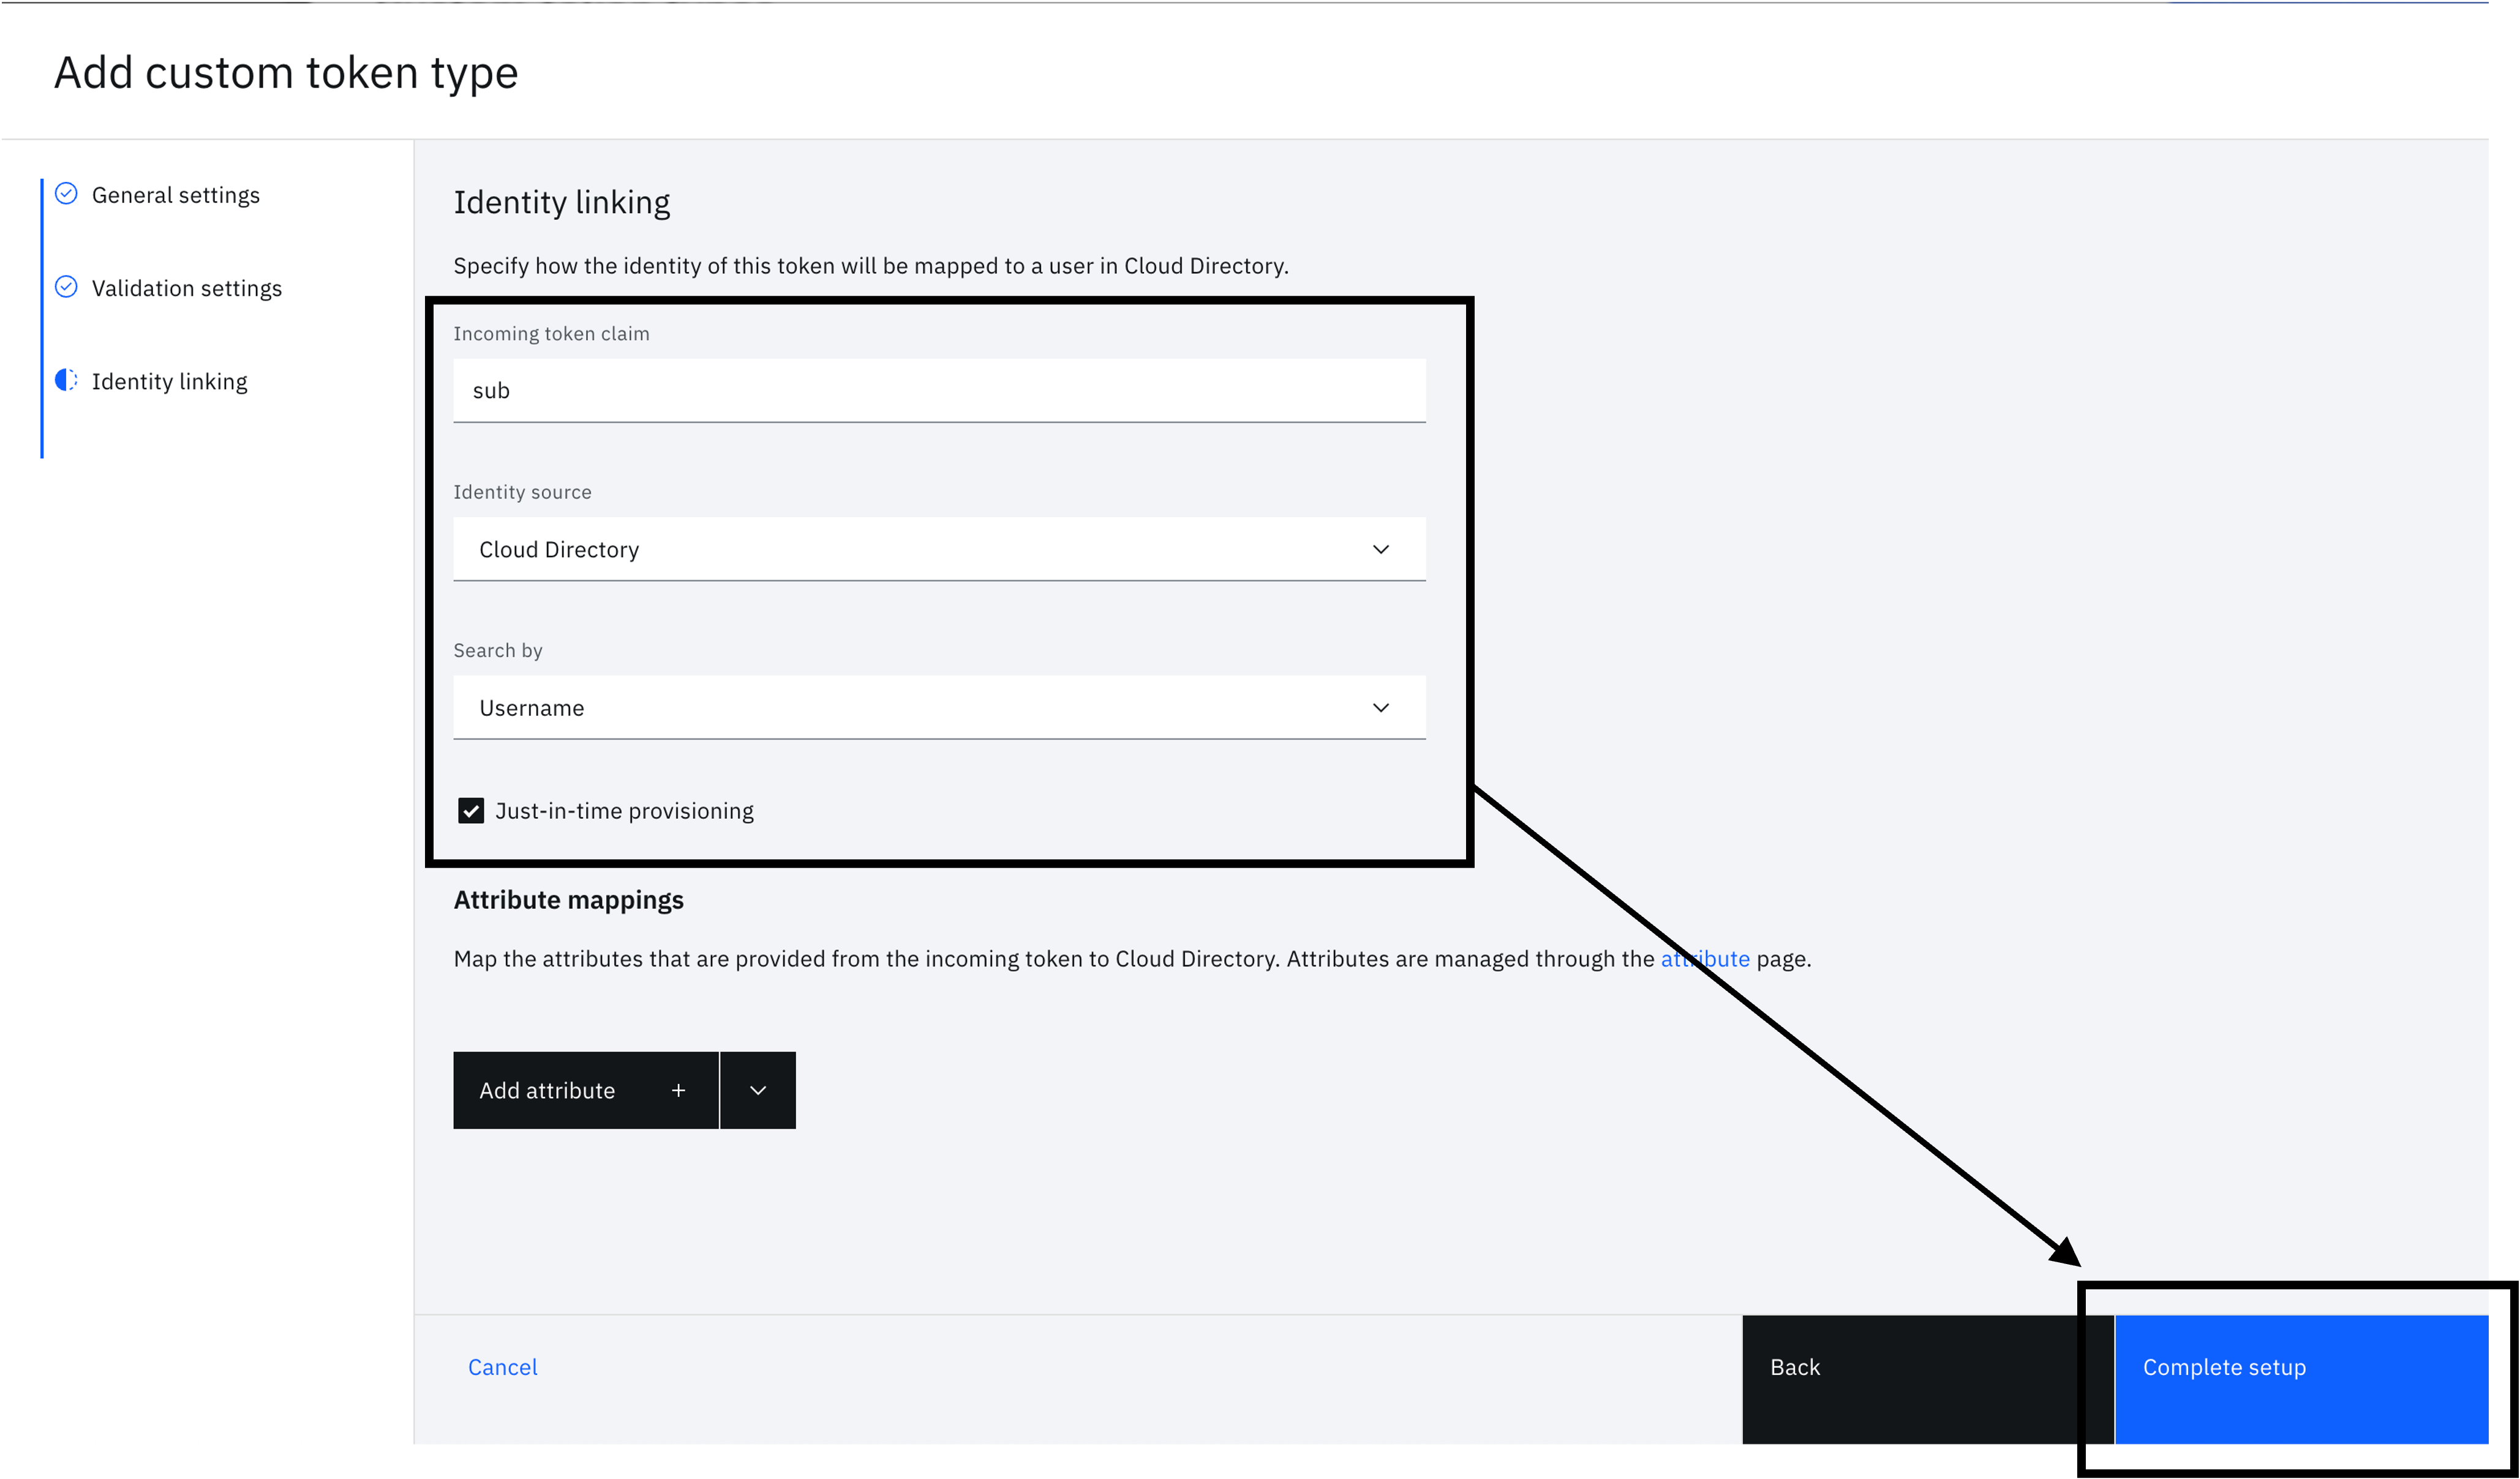Screen dimensions: 2520x1479
Task: Click the plus icon on Add attribute
Action: pyautogui.click(x=678, y=1090)
